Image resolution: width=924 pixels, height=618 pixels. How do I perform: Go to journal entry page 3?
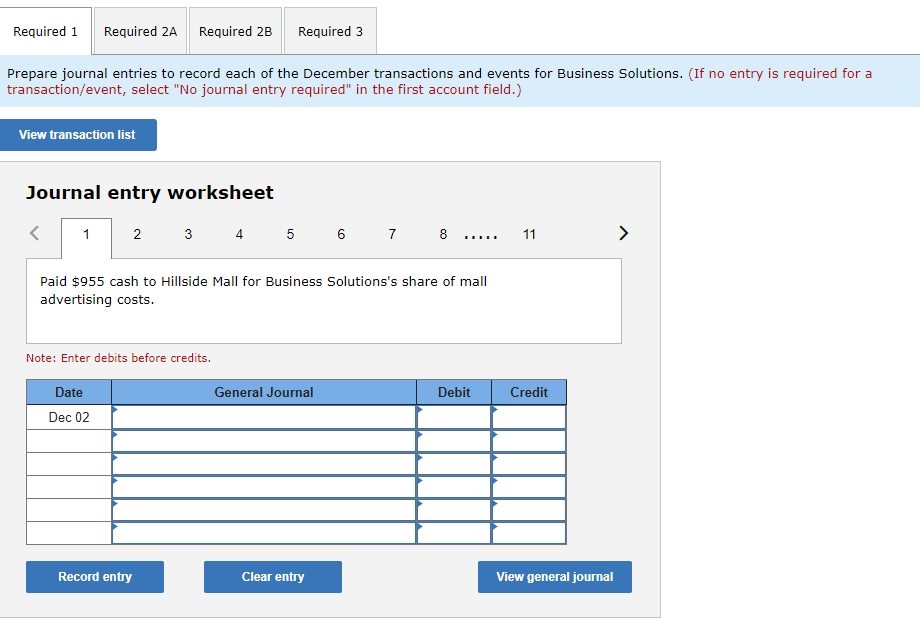(188, 234)
